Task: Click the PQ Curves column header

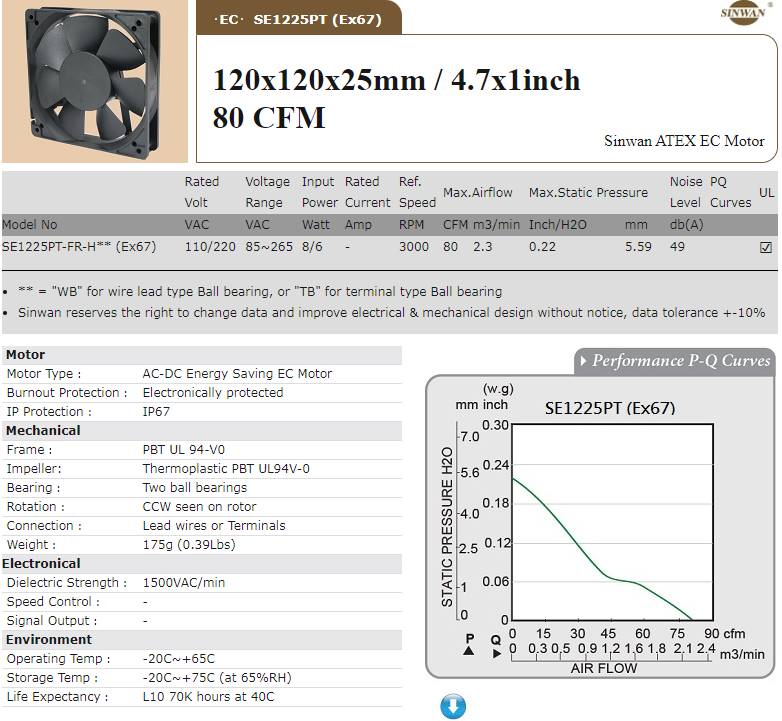Action: 729,192
